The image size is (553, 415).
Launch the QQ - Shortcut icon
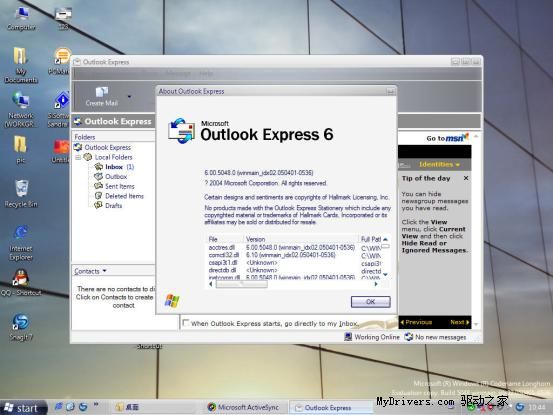(x=21, y=282)
